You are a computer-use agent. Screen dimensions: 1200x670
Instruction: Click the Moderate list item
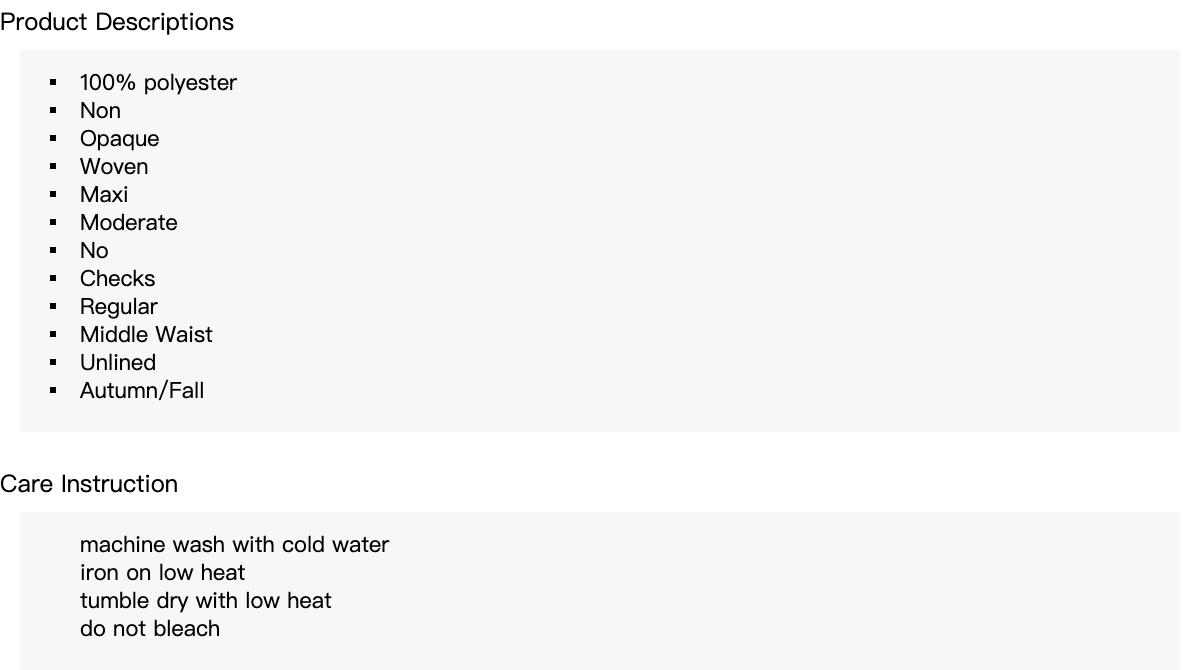coord(128,223)
